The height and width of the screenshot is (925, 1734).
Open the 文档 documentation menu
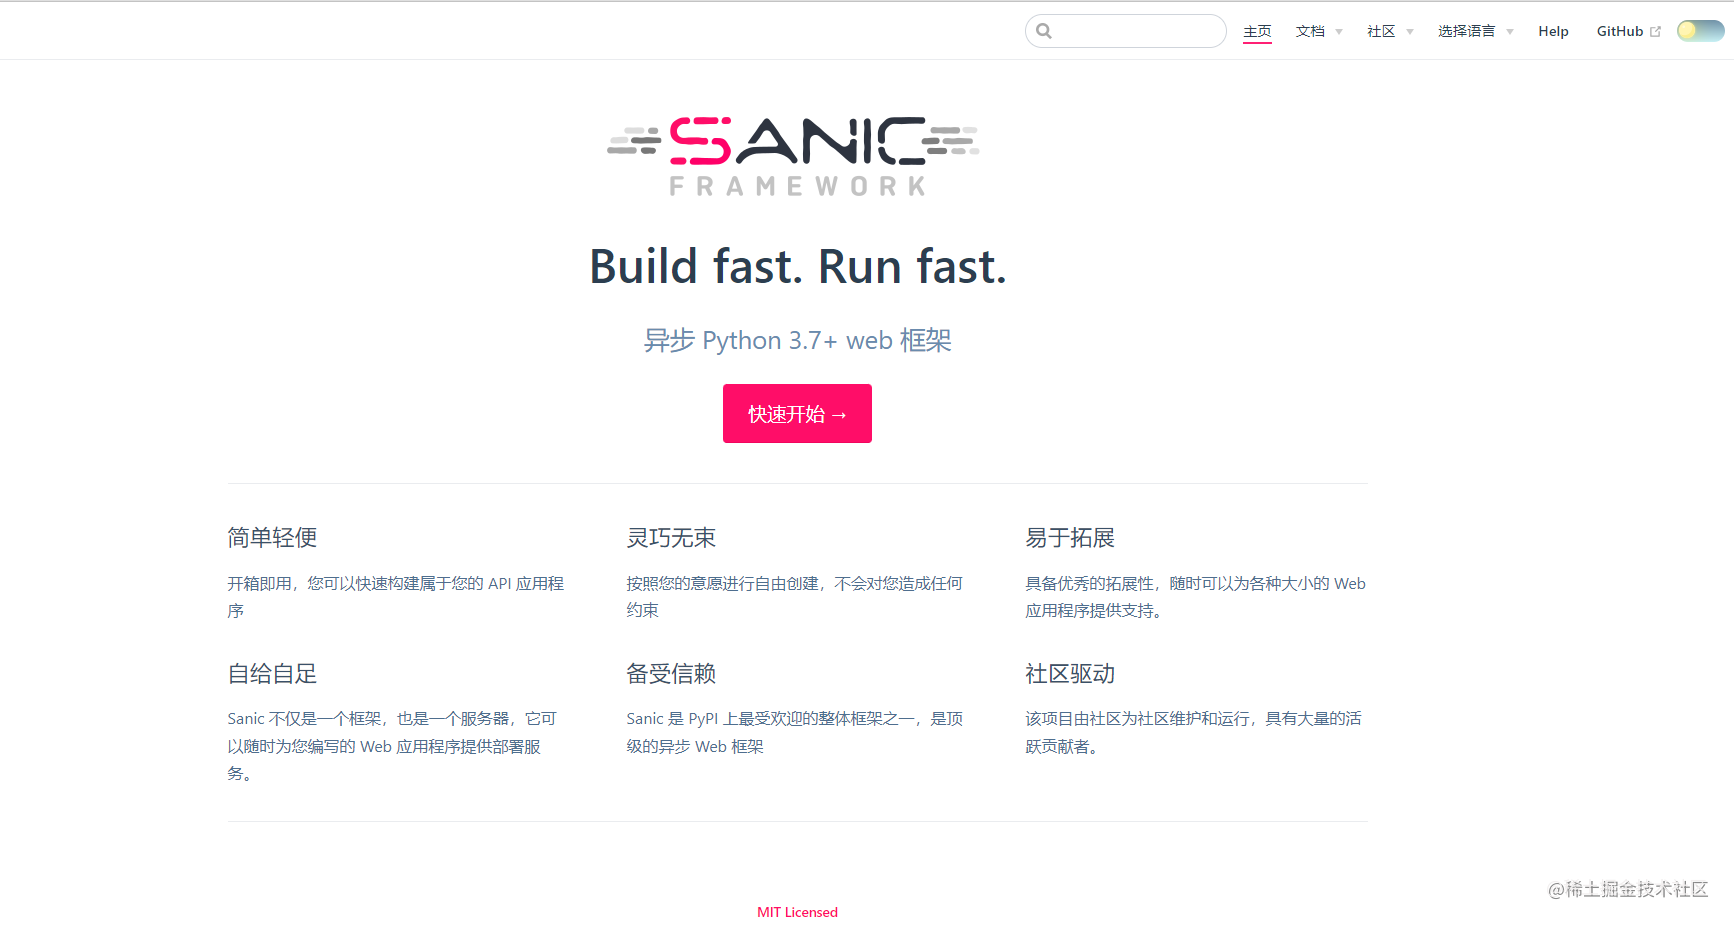1310,31
